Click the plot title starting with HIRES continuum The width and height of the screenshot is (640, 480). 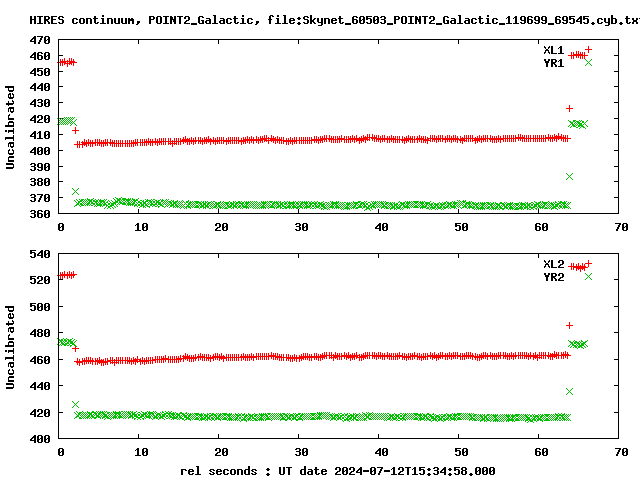click(x=334, y=20)
